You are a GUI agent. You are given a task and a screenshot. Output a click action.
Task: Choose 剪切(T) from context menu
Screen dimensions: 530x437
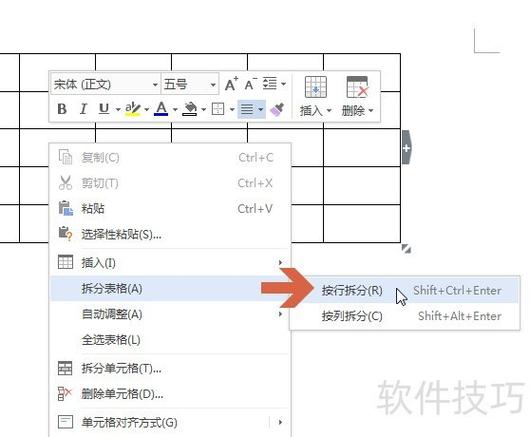click(170, 183)
